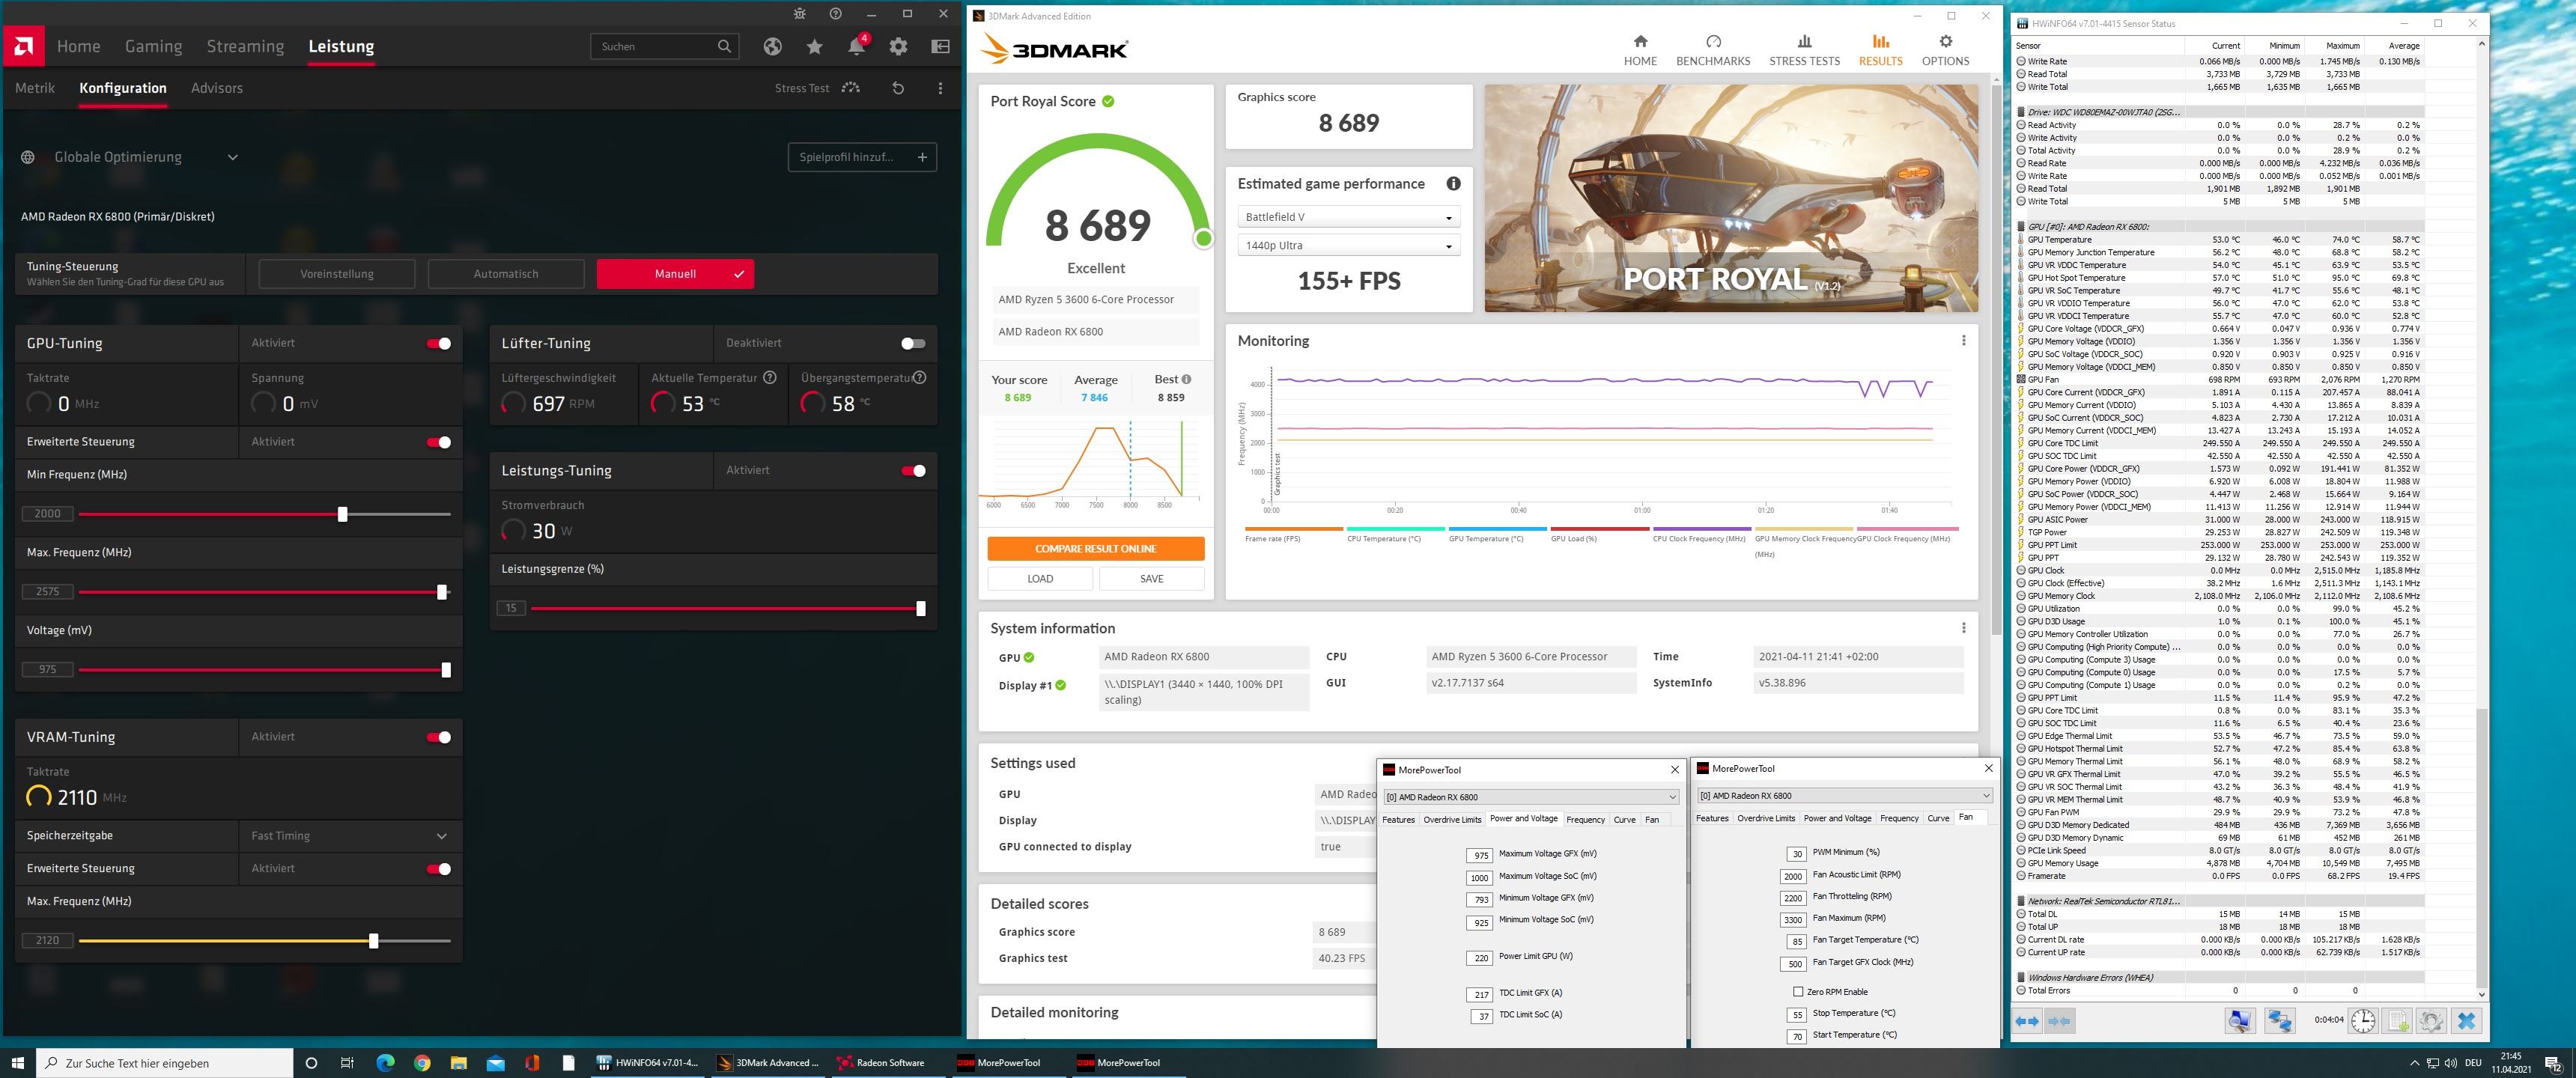Select the Voreinstellung tuning mode
Viewport: 2576px width, 1078px height.
click(337, 274)
